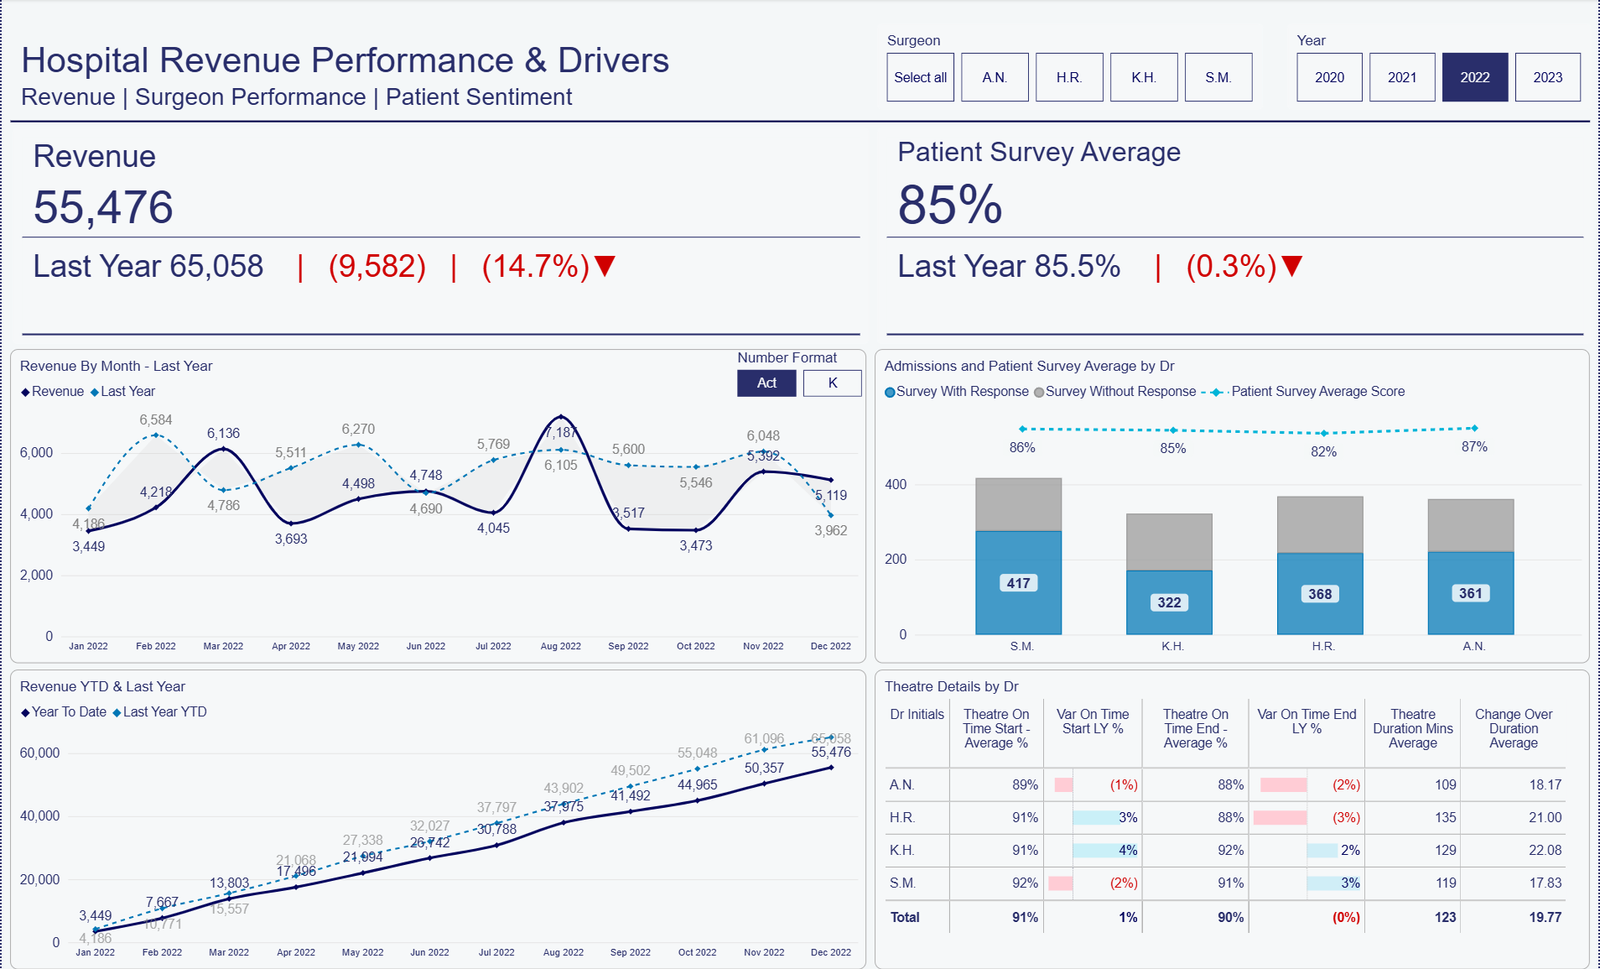The height and width of the screenshot is (969, 1600).
Task: Click the Last Year legend marker in monthly chart
Action: click(95, 392)
